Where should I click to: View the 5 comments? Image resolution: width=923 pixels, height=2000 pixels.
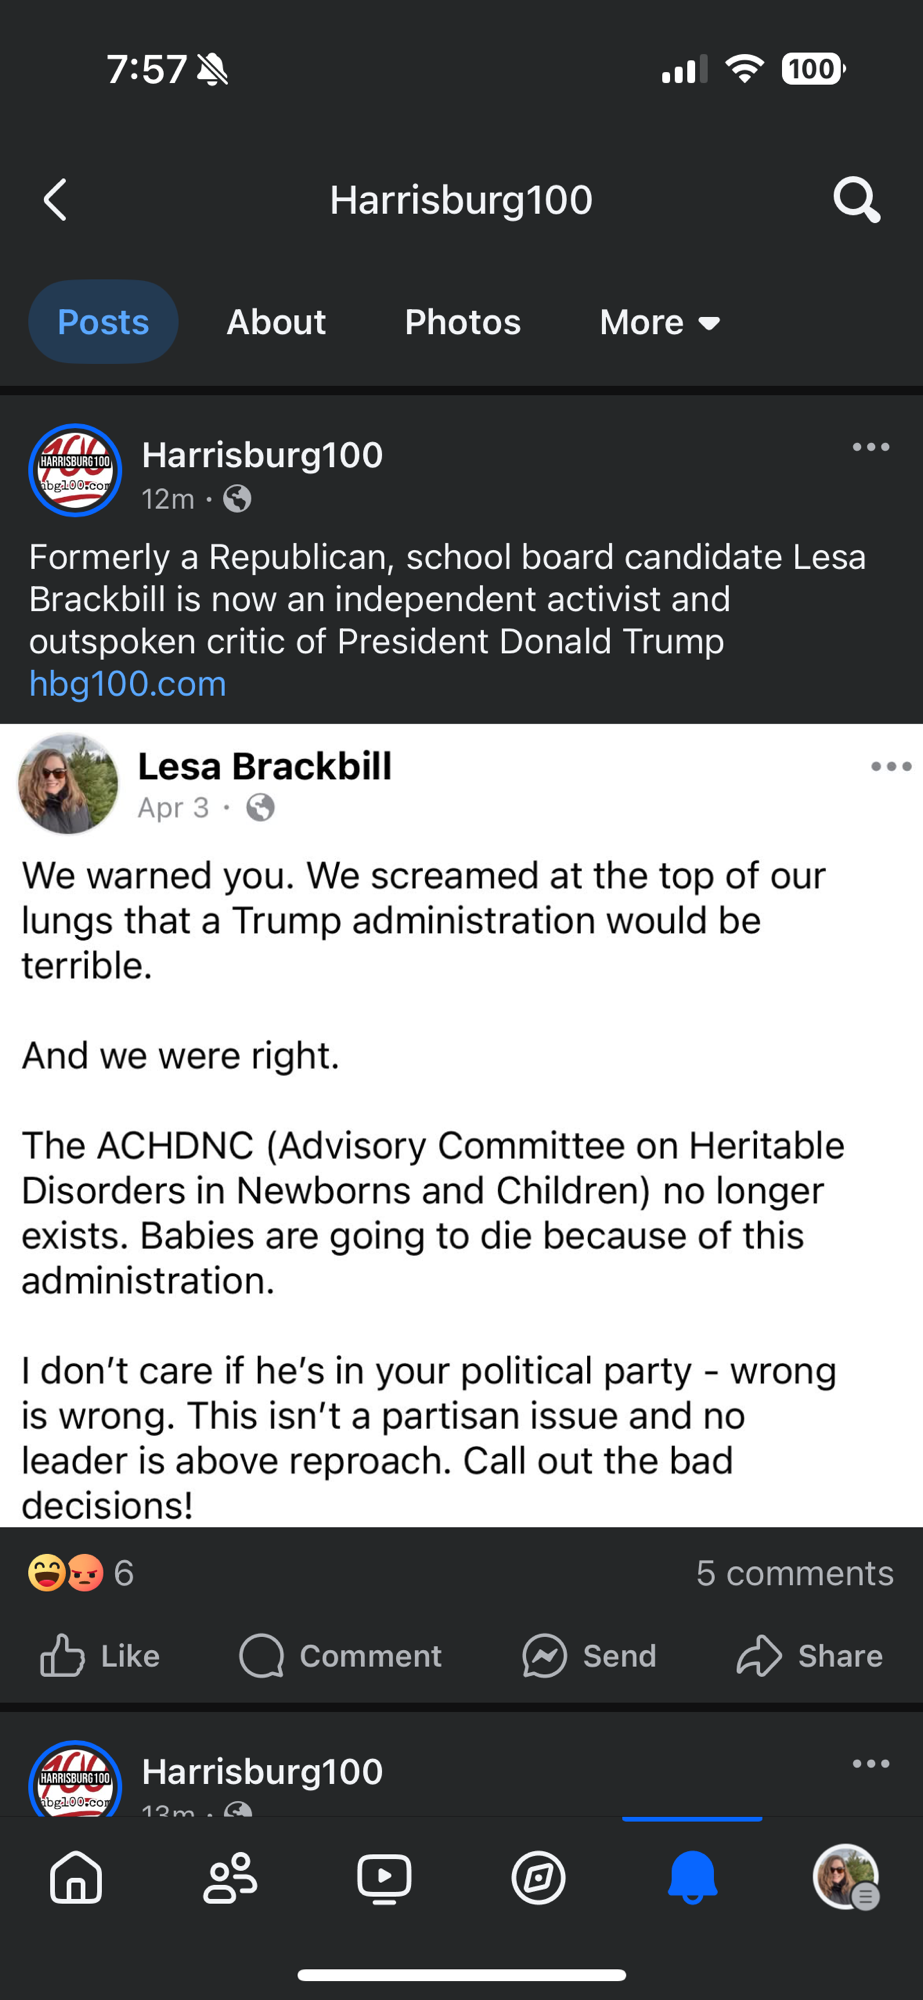[x=794, y=1573]
